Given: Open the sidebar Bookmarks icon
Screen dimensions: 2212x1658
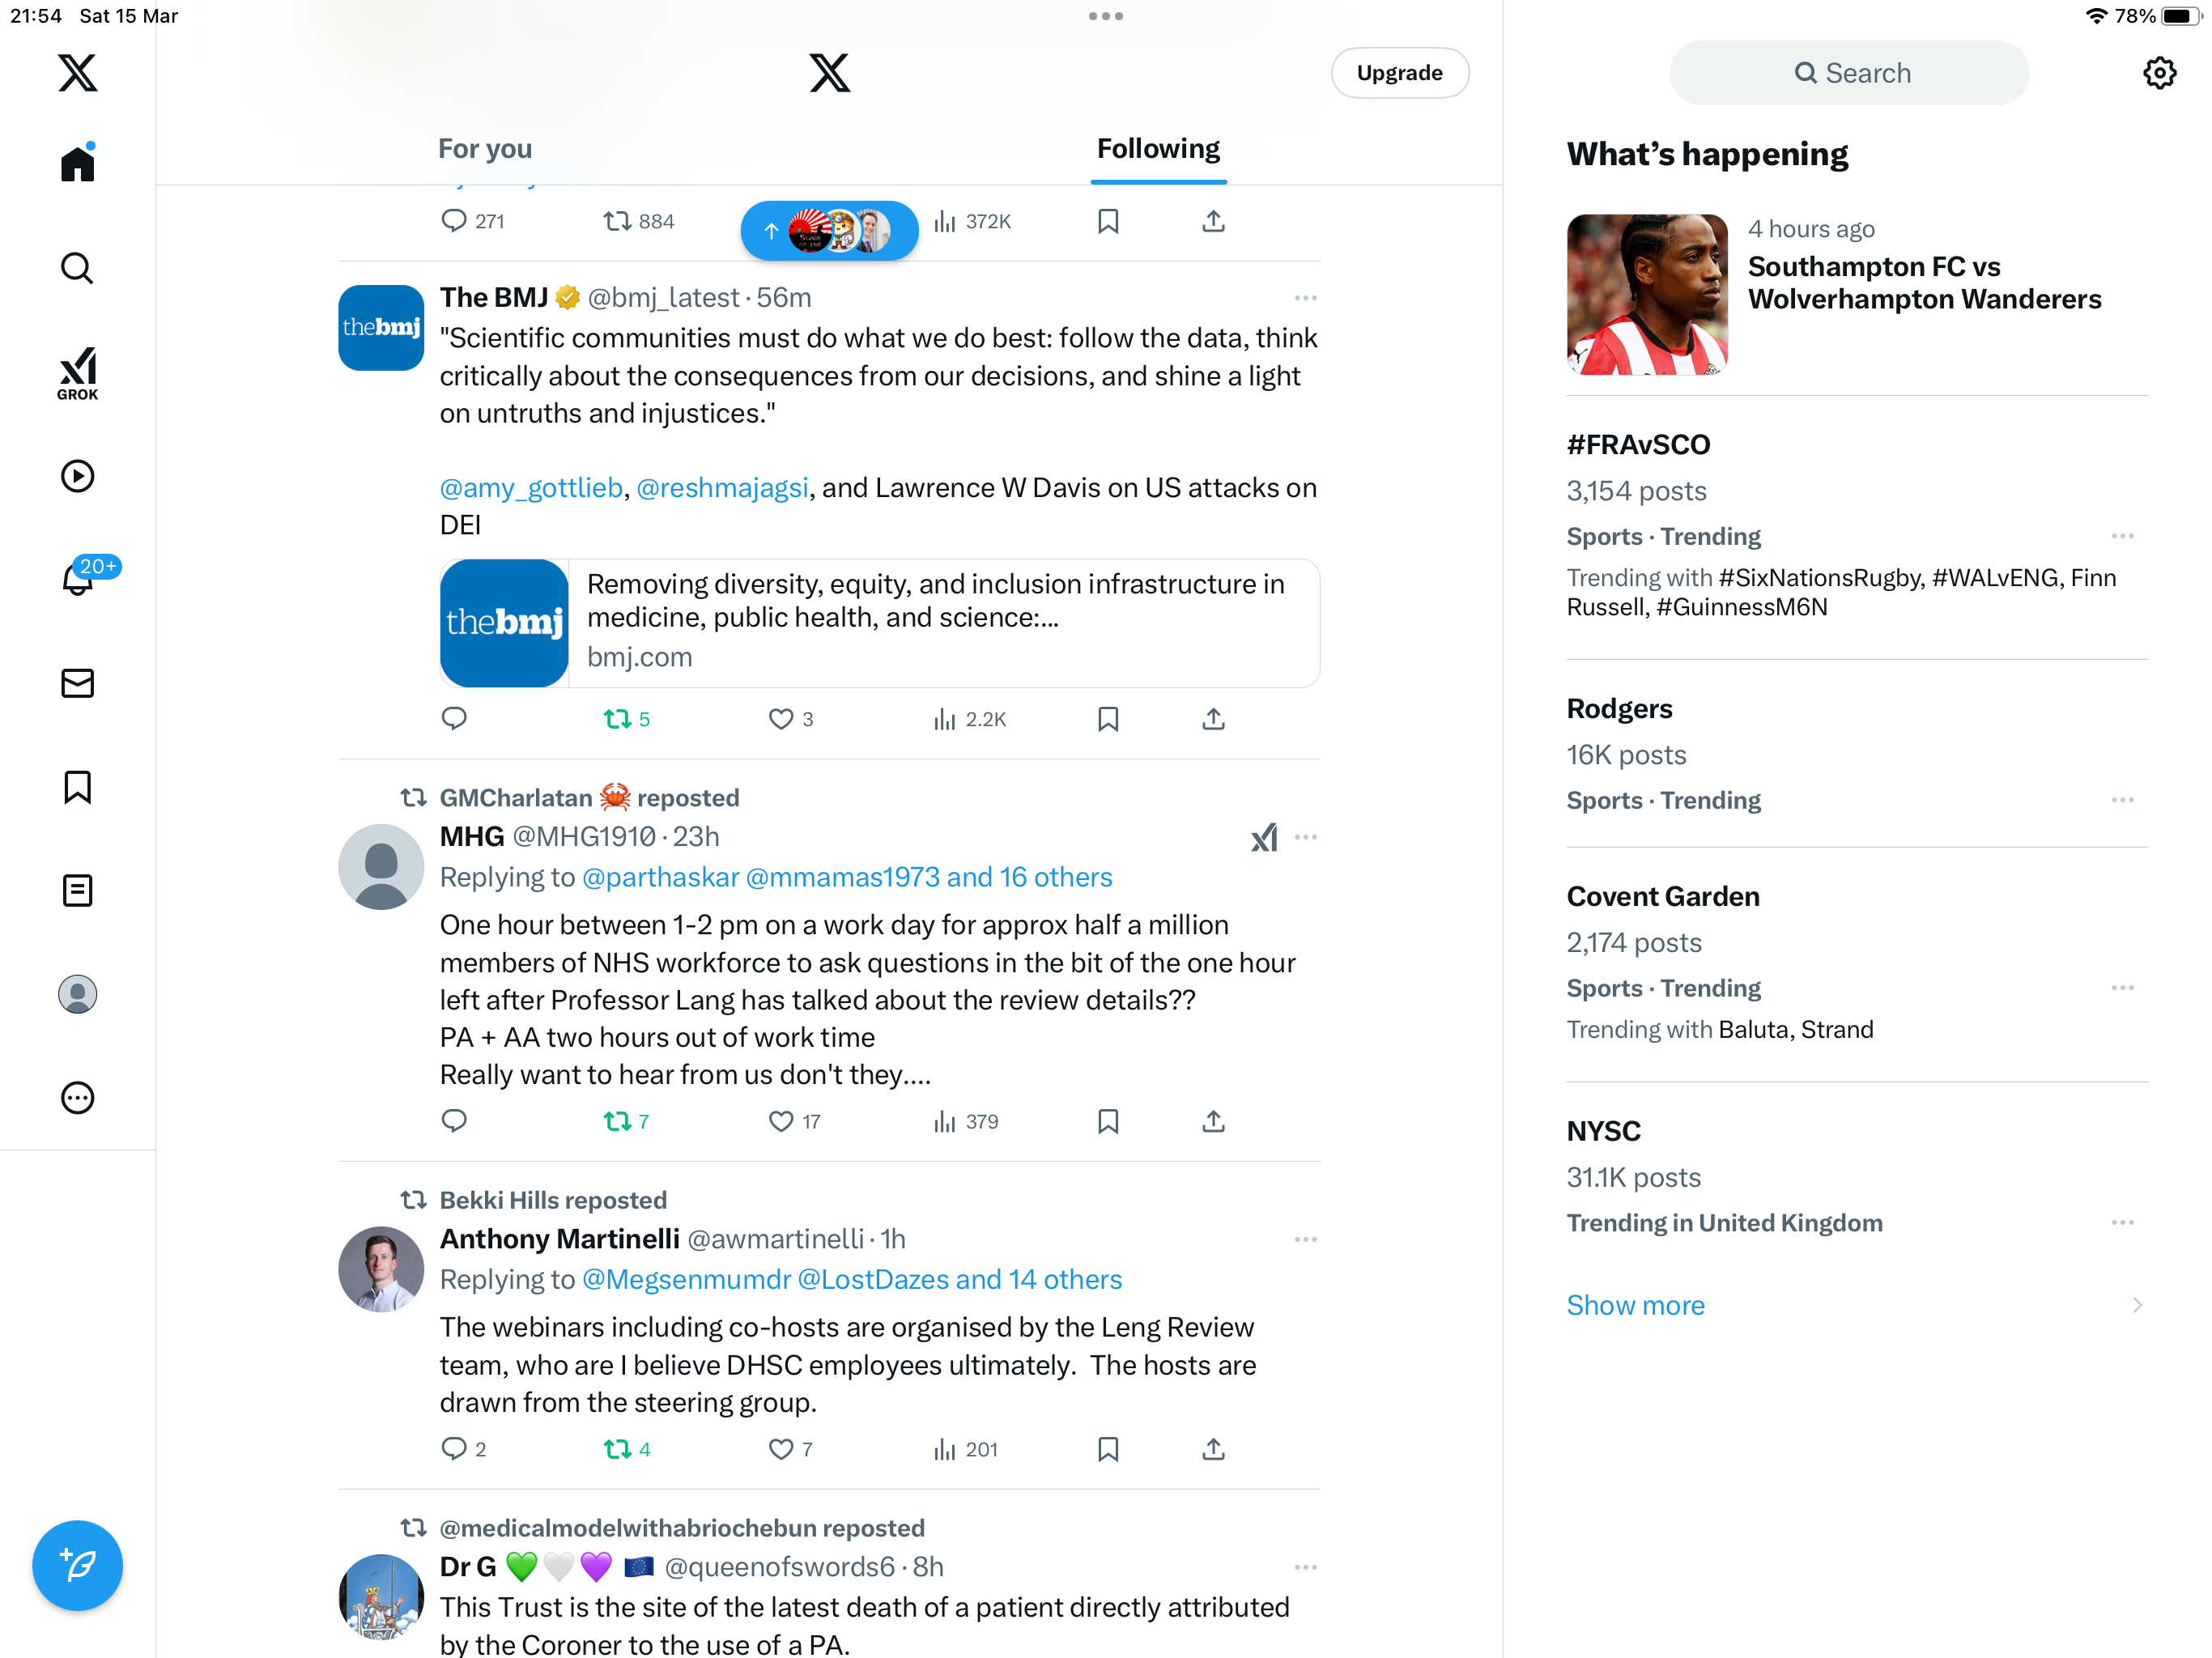Looking at the screenshot, I should point(77,787).
